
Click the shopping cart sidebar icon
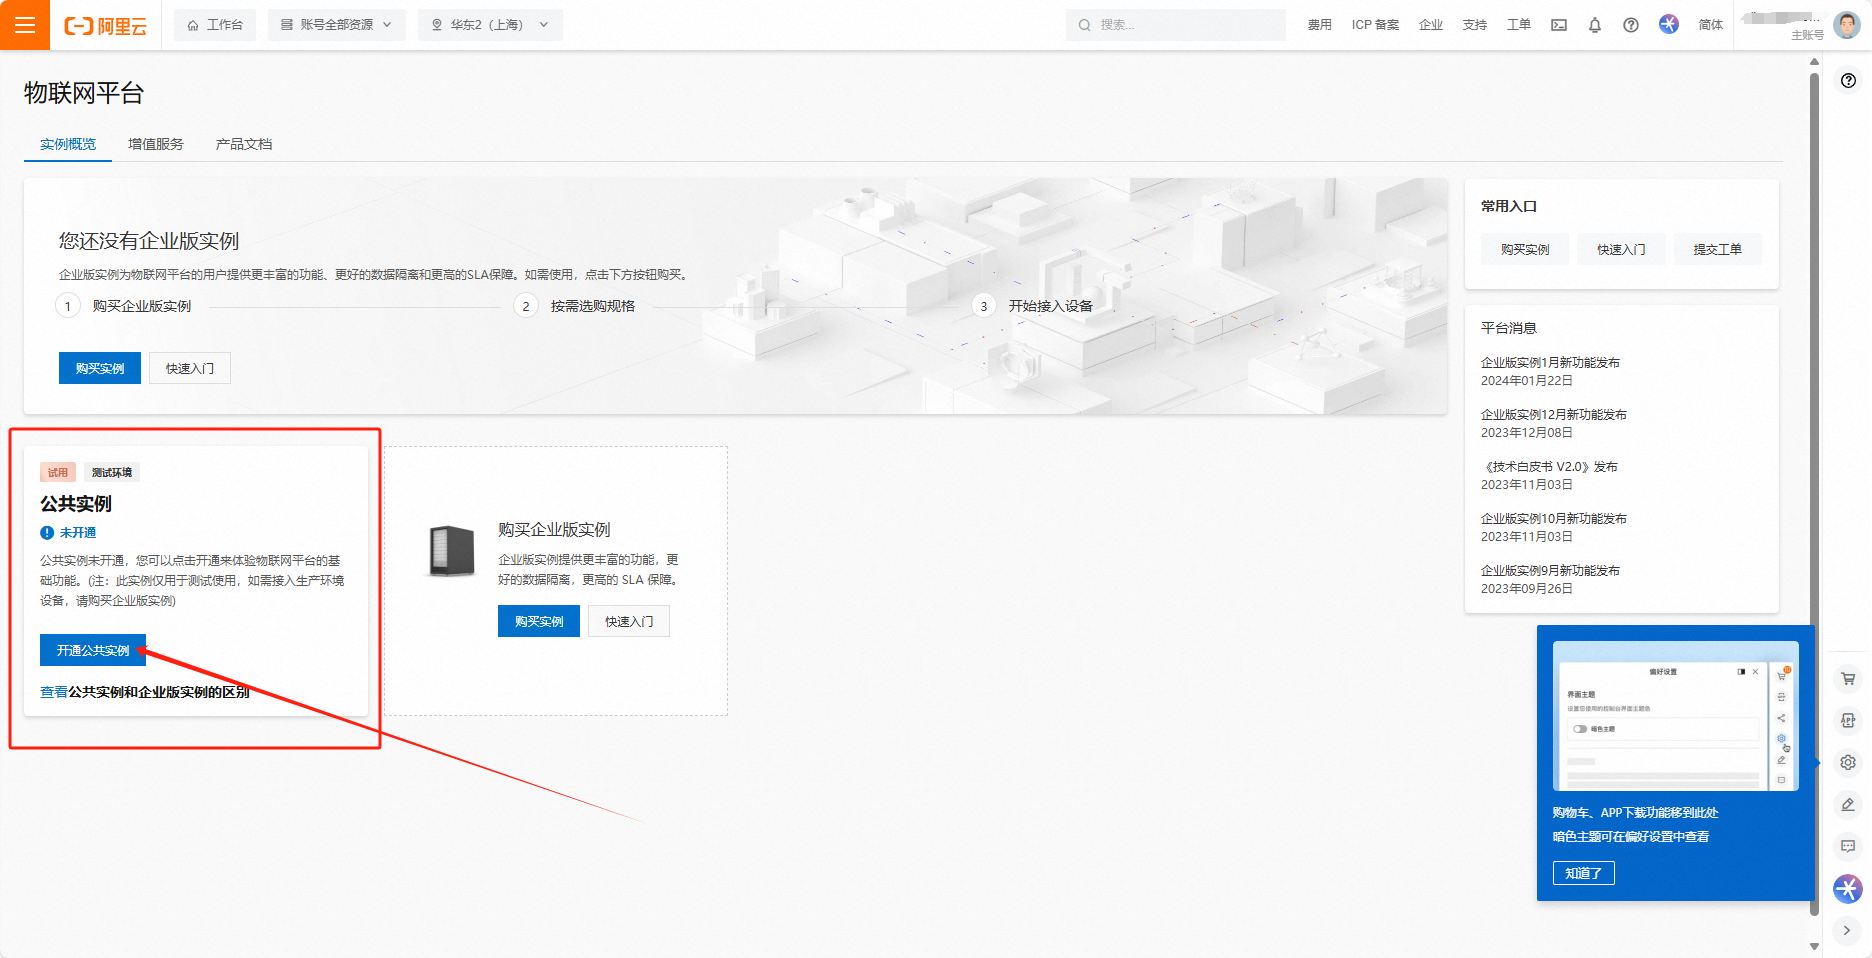(x=1847, y=679)
